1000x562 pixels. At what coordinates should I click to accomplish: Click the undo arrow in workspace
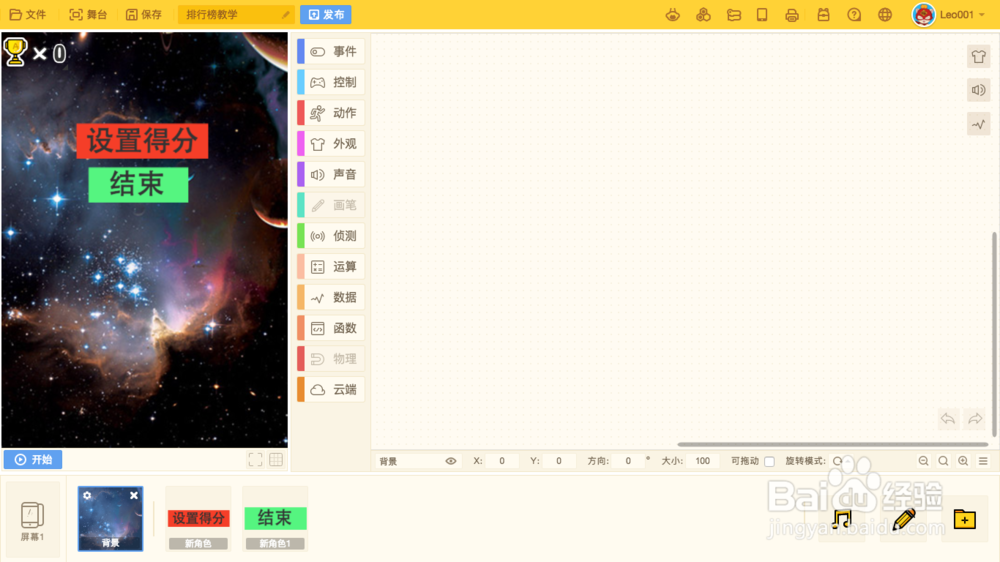(x=948, y=419)
